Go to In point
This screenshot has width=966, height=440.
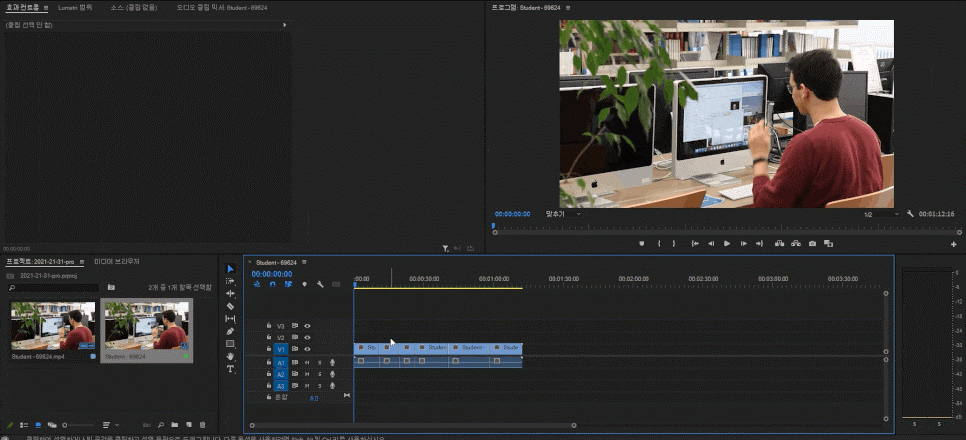pos(695,243)
